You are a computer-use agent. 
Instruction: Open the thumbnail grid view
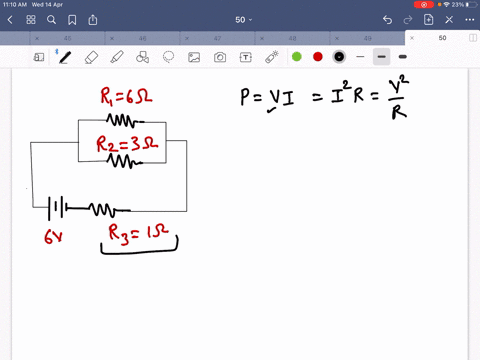point(31,20)
